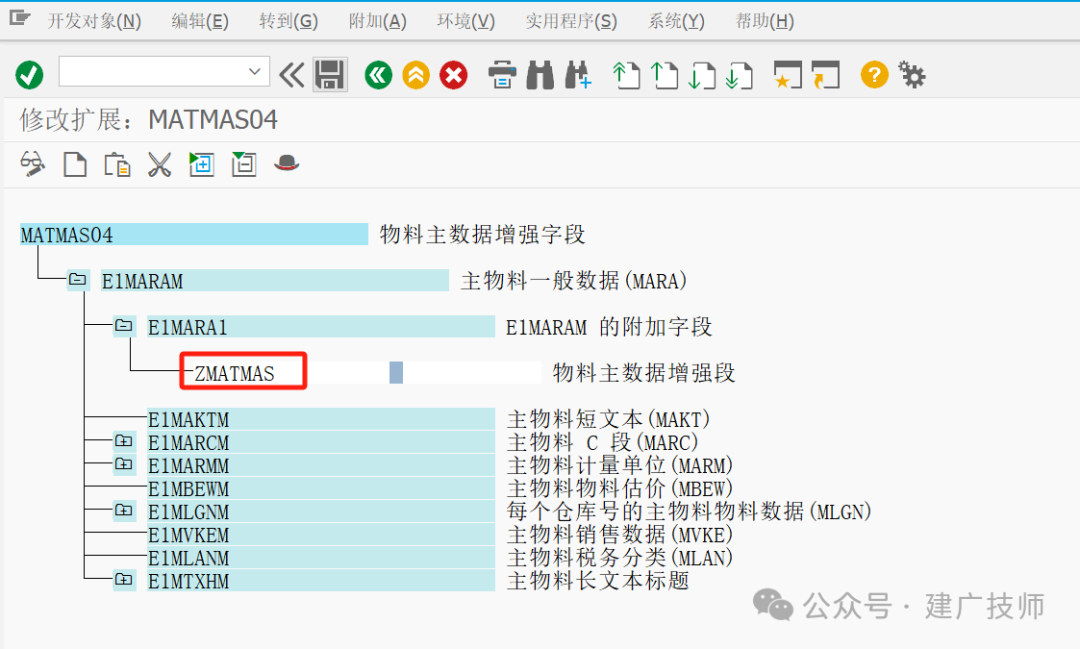Viewport: 1080px width, 649px height.
Task: Click the green Back icon
Action: click(379, 74)
